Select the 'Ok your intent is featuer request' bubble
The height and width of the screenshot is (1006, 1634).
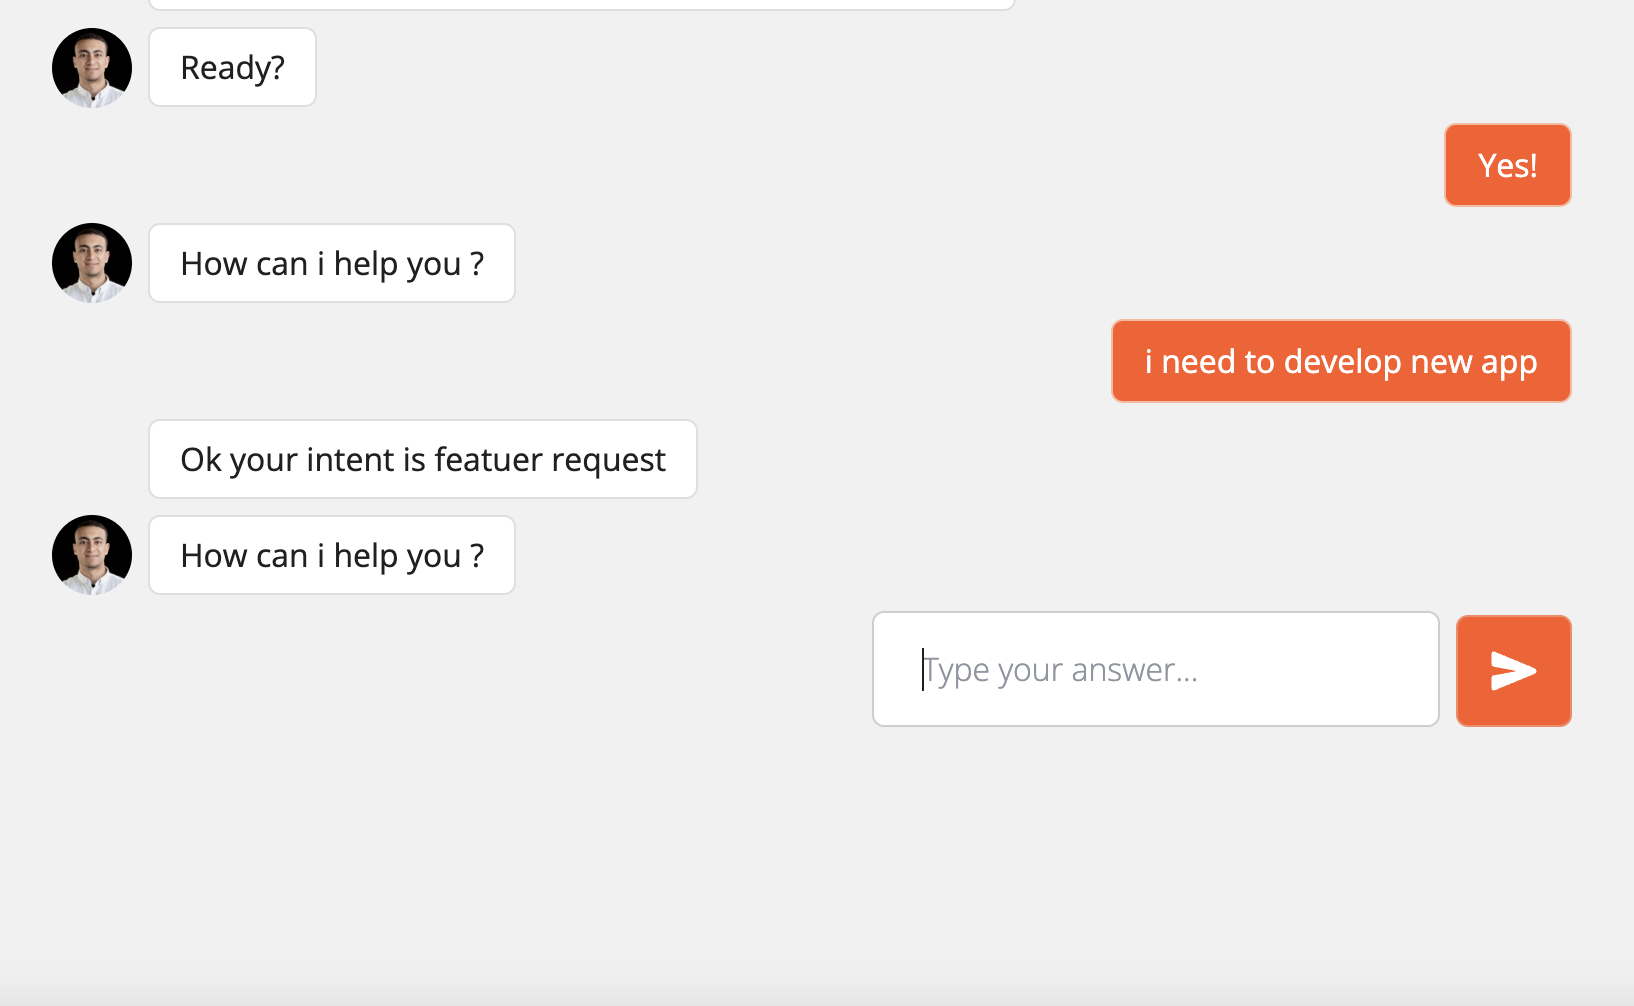point(423,459)
